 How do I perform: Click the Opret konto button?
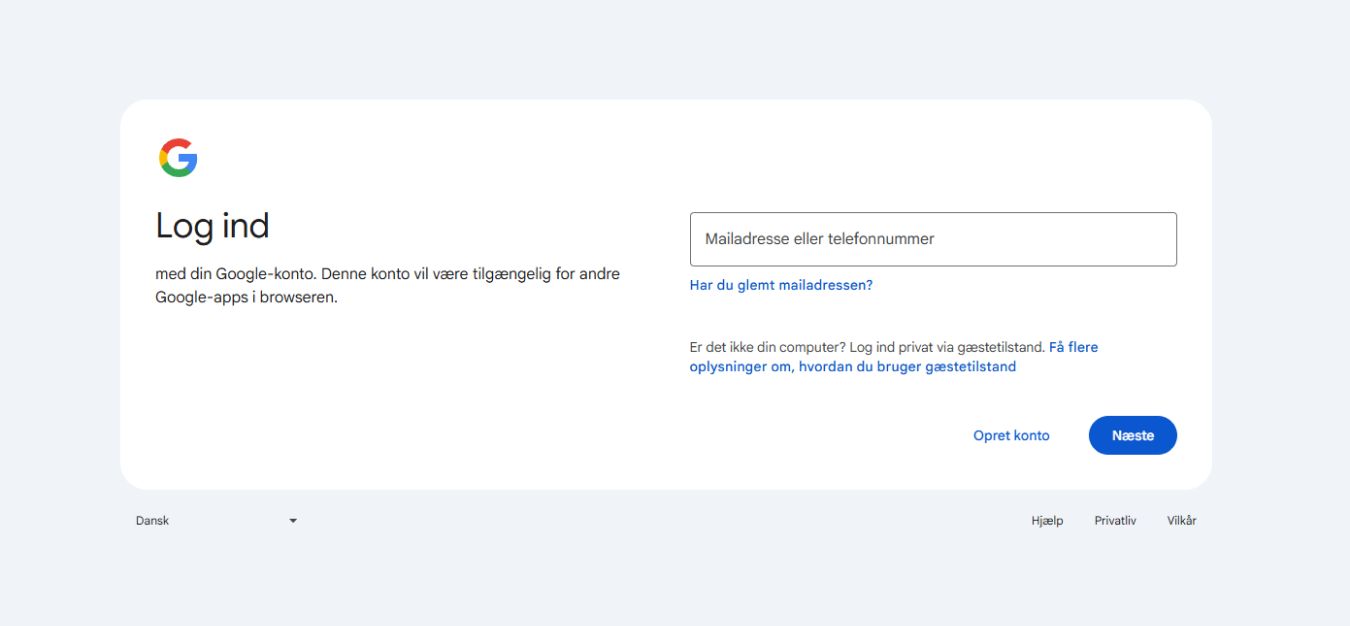[1011, 436]
